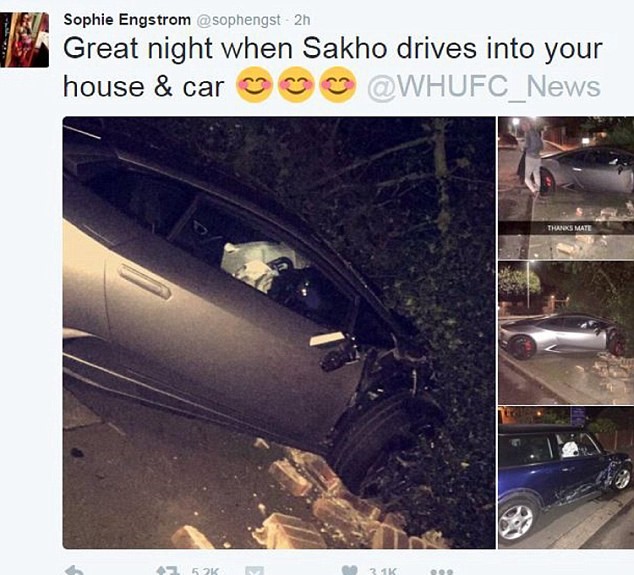Open the damaged blue Mini photo
Image resolution: width=634 pixels, height=575 pixels.
point(566,478)
